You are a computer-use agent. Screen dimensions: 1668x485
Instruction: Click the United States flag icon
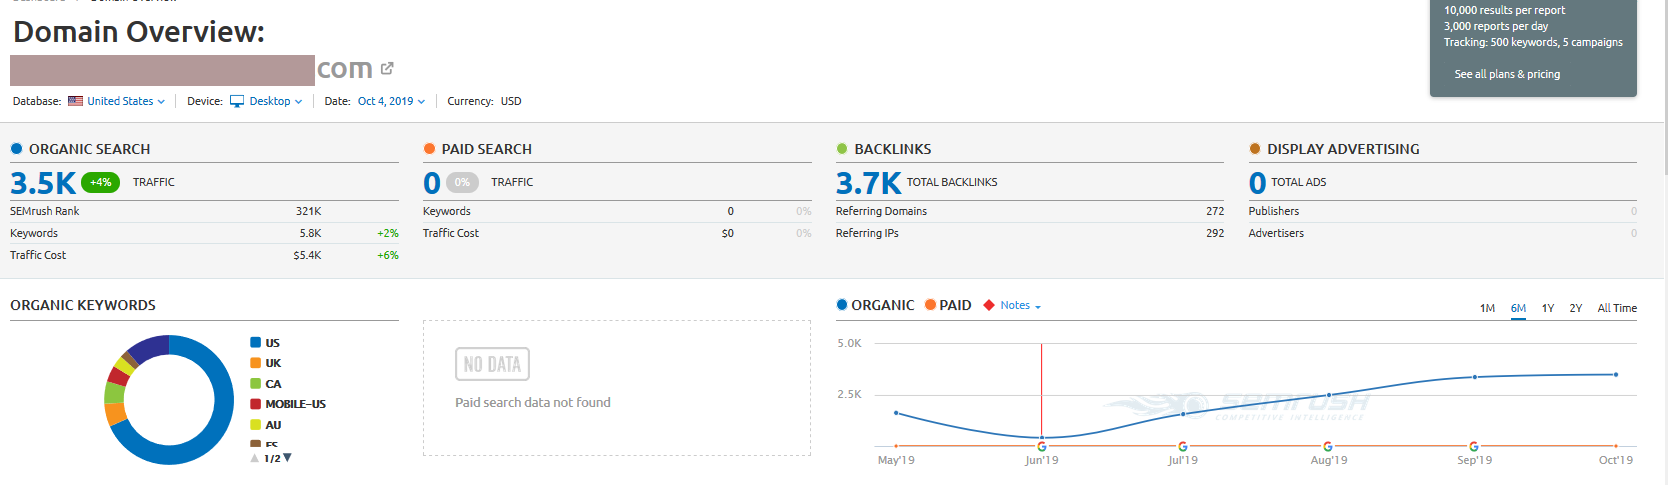(75, 101)
